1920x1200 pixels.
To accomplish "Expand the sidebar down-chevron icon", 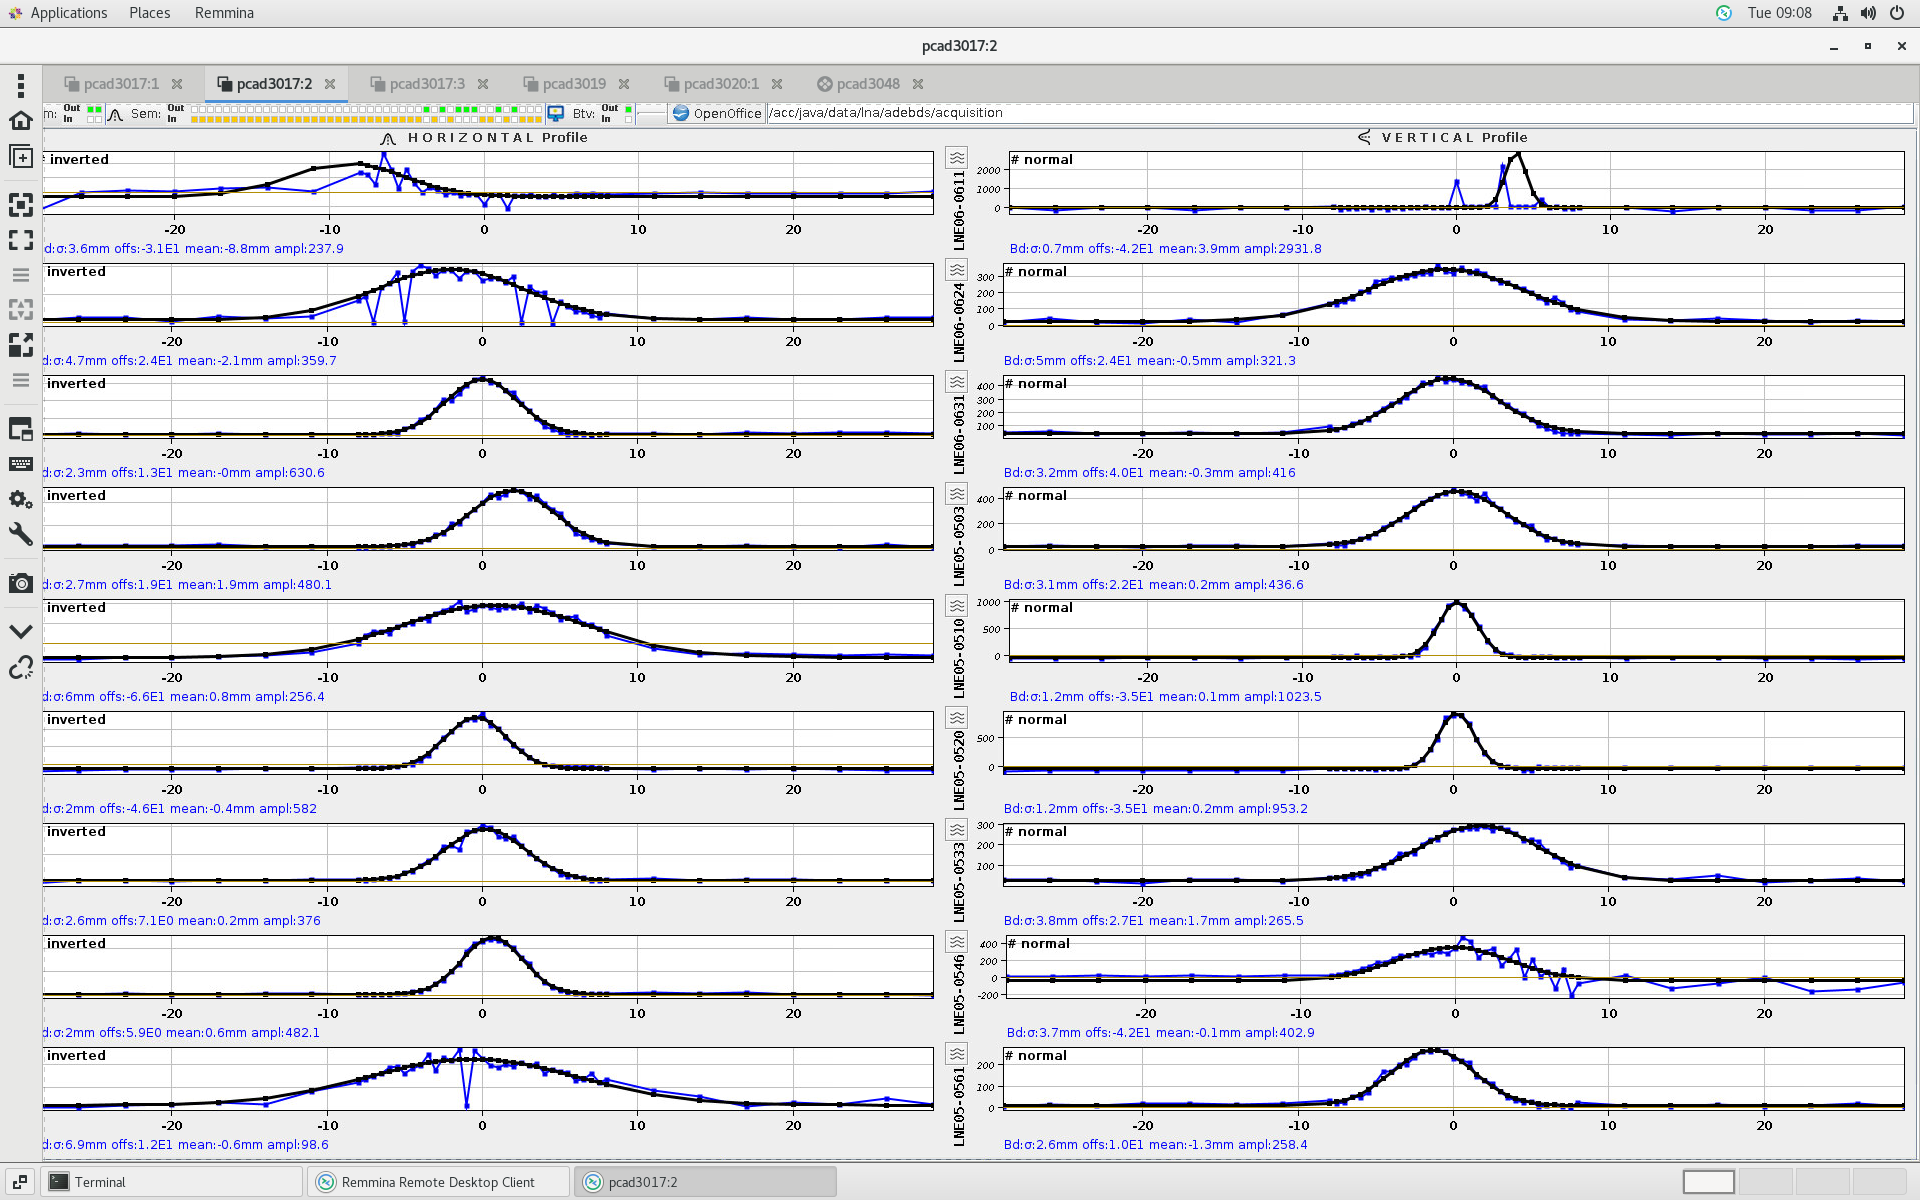I will point(21,631).
